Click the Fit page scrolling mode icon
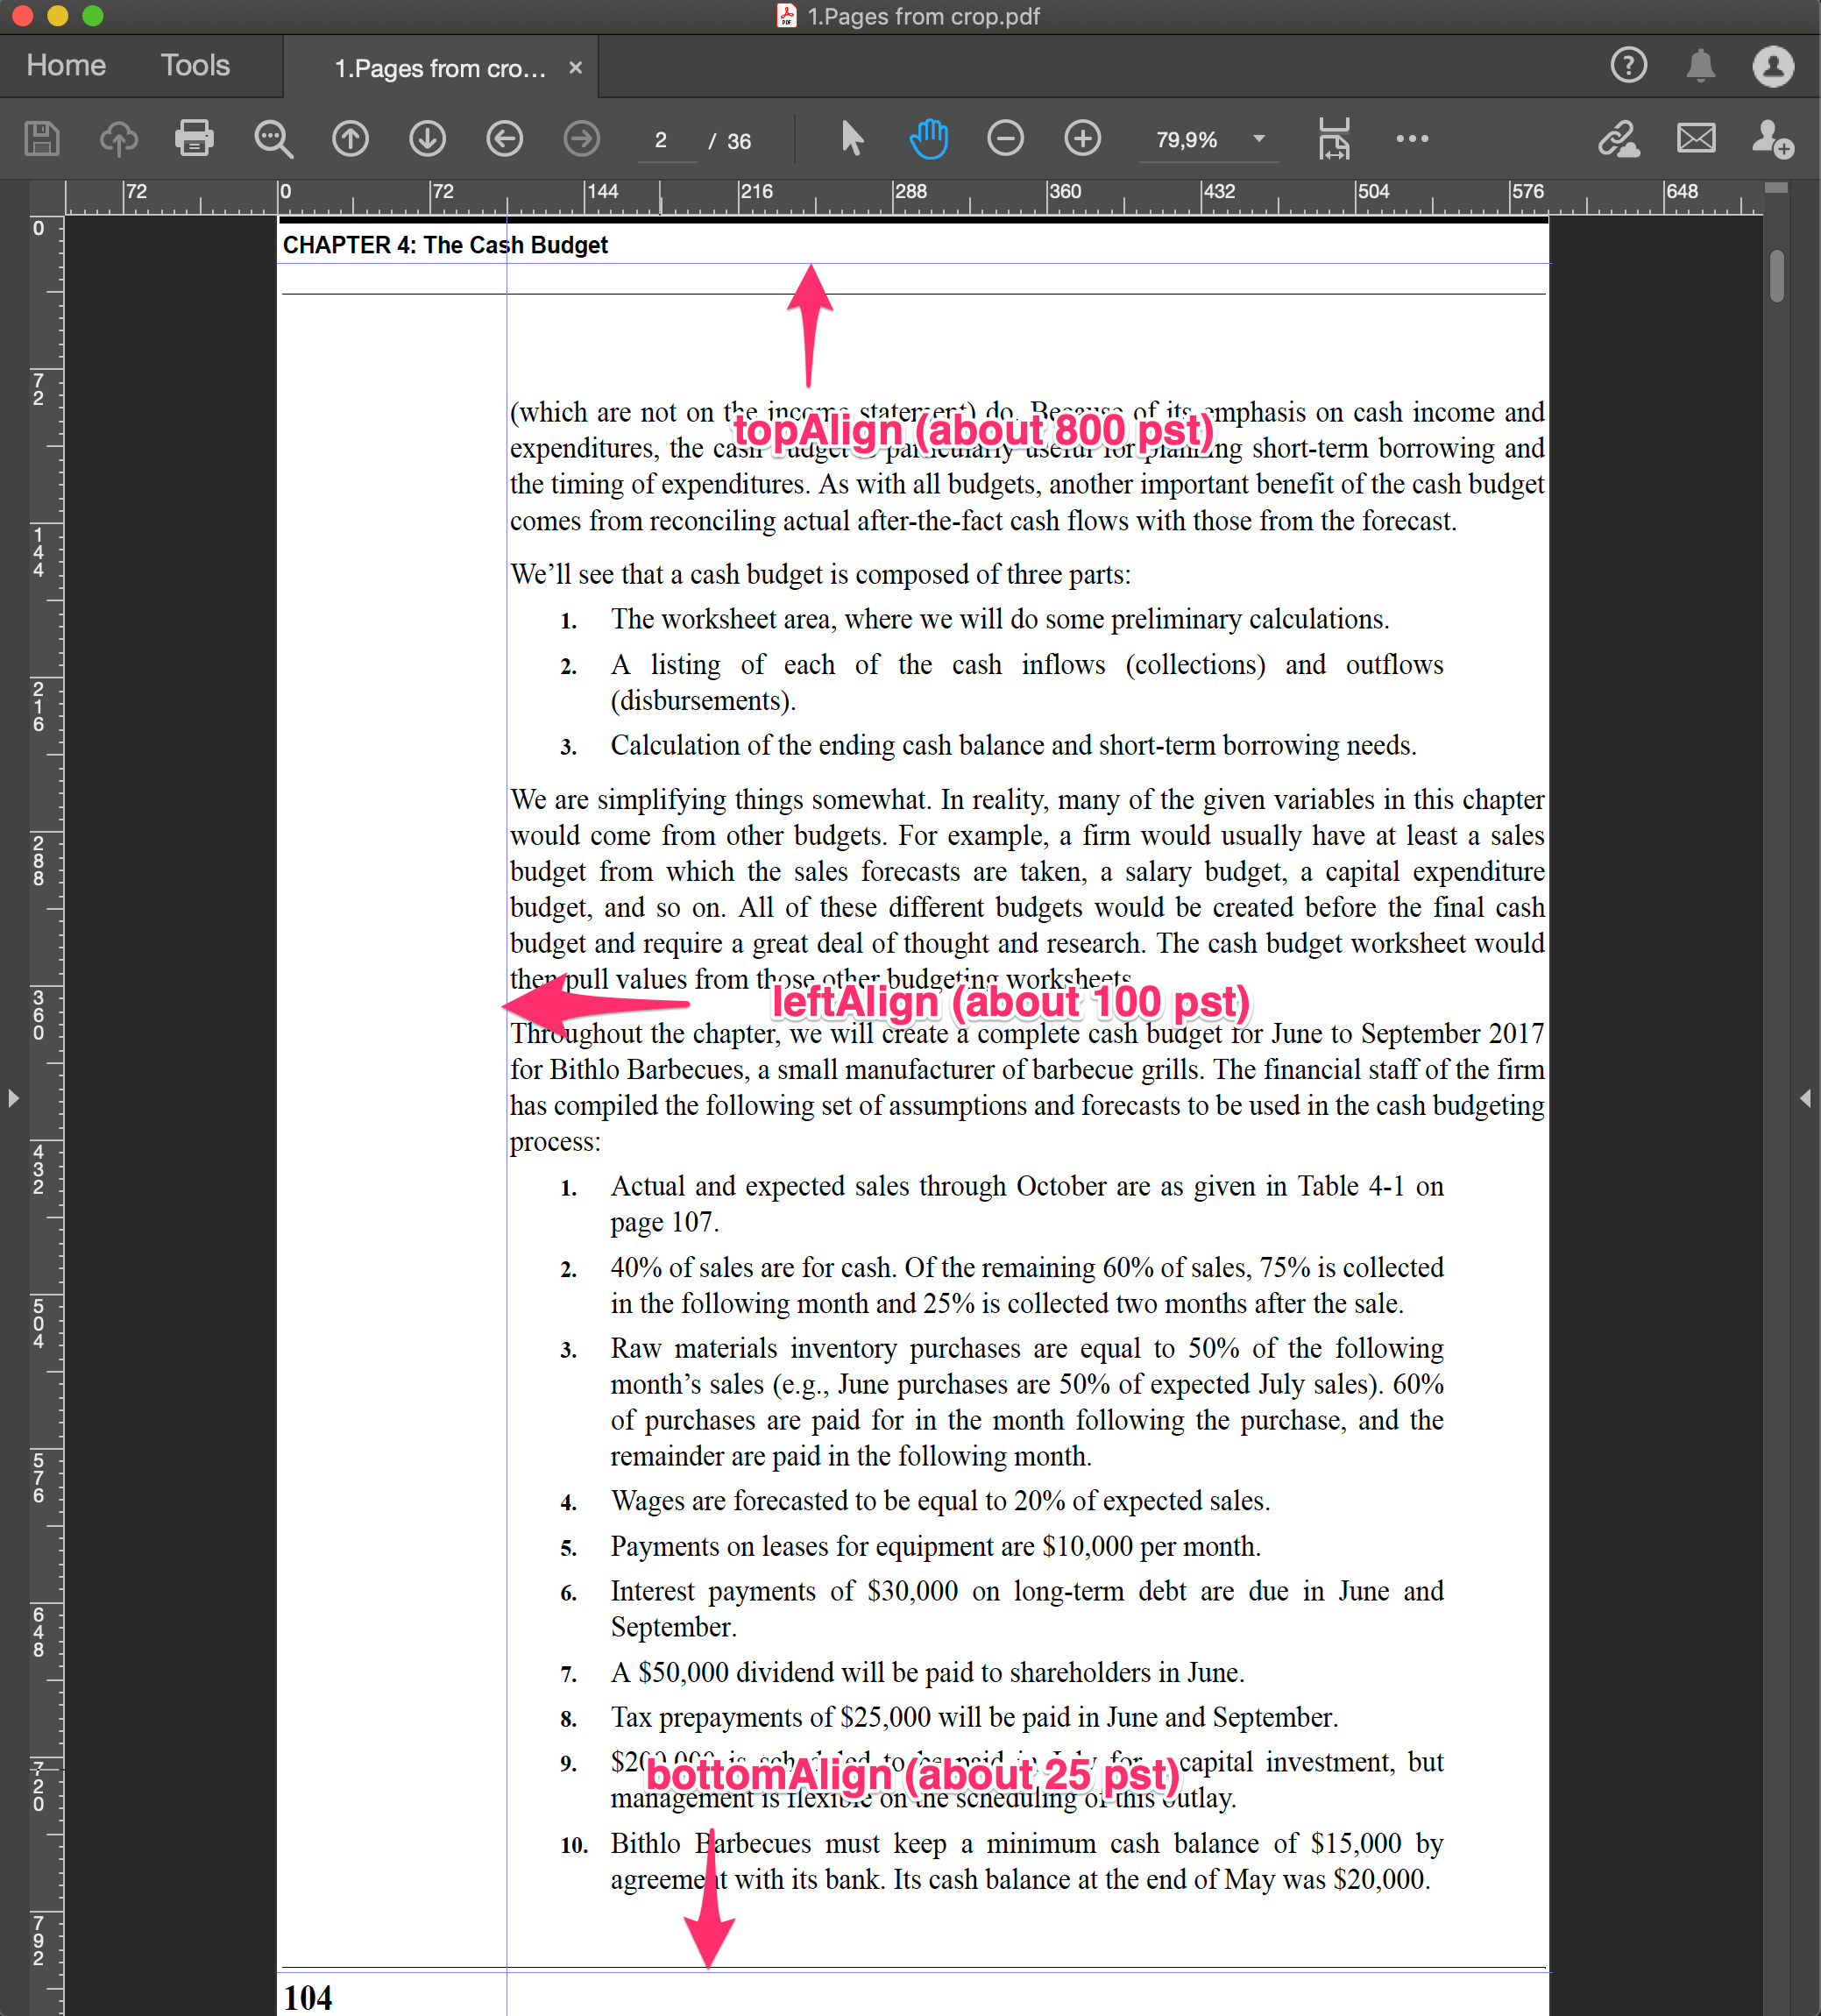 click(x=1333, y=139)
